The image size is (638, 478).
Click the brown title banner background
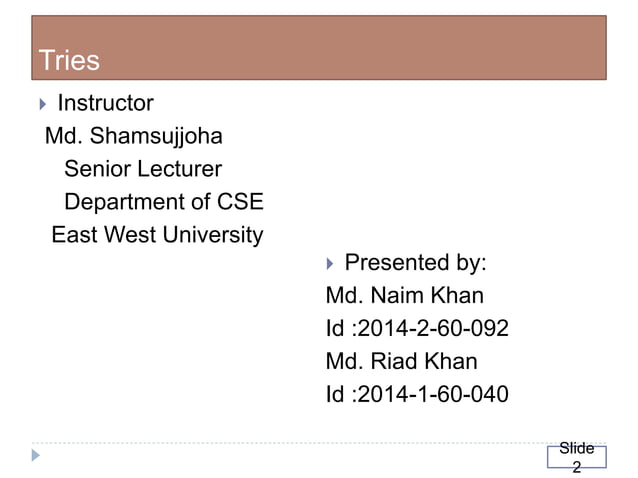click(x=350, y=45)
